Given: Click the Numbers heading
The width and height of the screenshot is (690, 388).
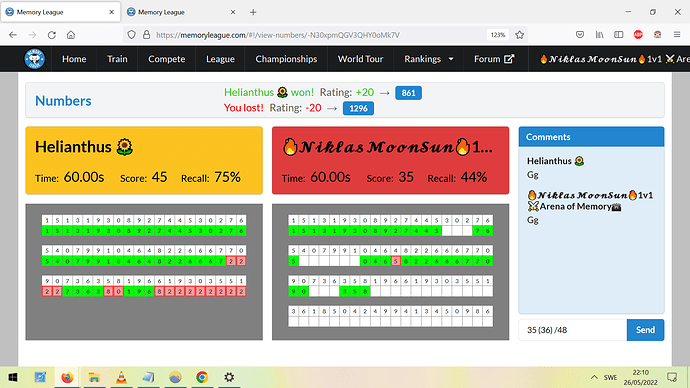Looking at the screenshot, I should [63, 101].
